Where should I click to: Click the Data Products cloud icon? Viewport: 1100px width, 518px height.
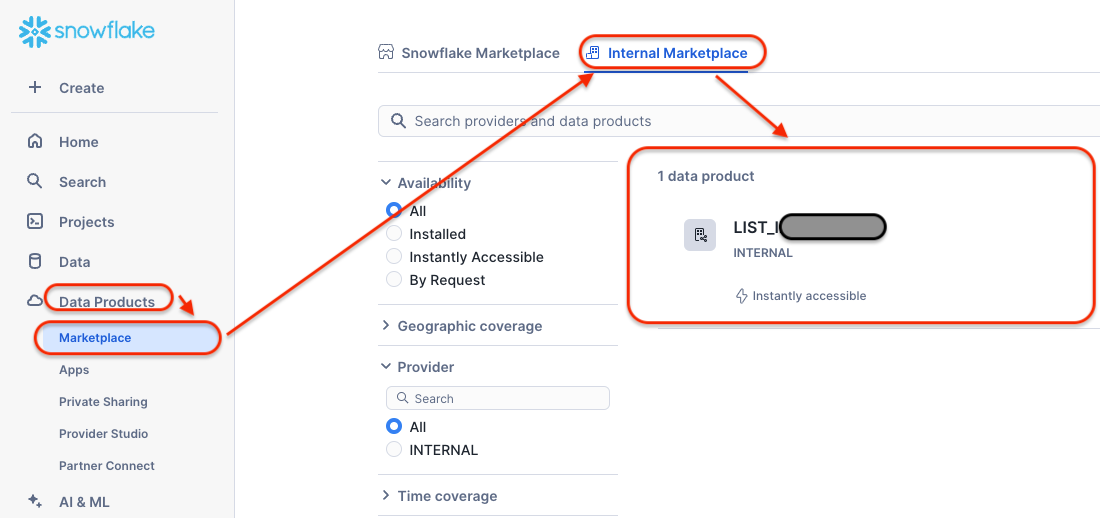[x=34, y=301]
